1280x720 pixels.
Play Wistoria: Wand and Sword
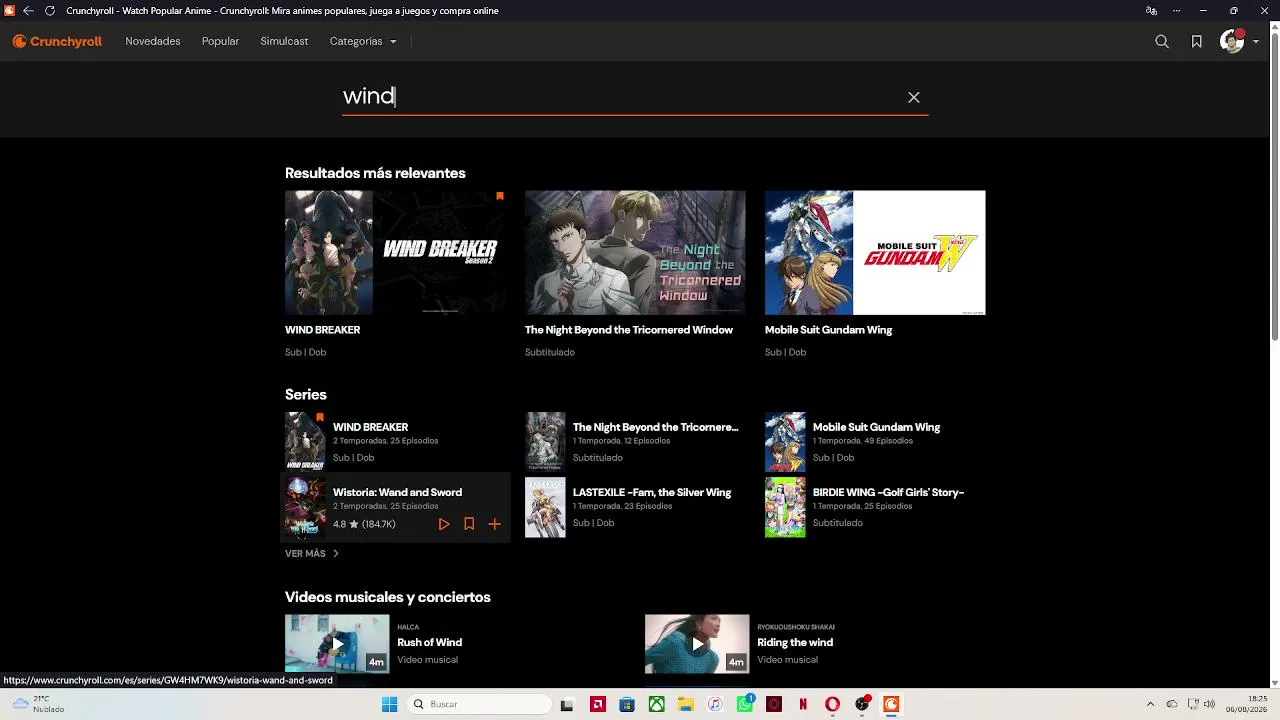(x=444, y=524)
